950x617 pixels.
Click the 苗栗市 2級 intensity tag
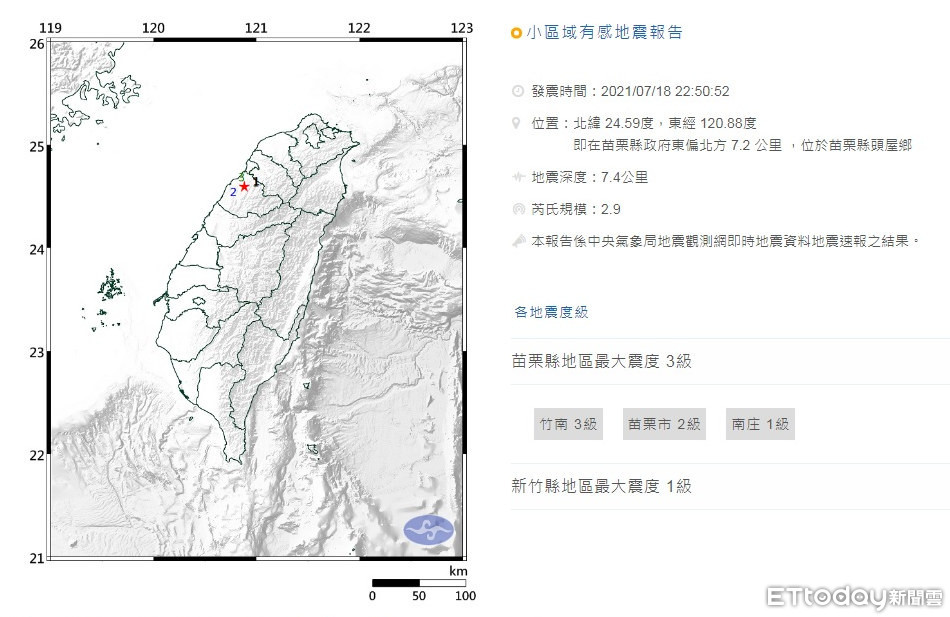point(663,424)
